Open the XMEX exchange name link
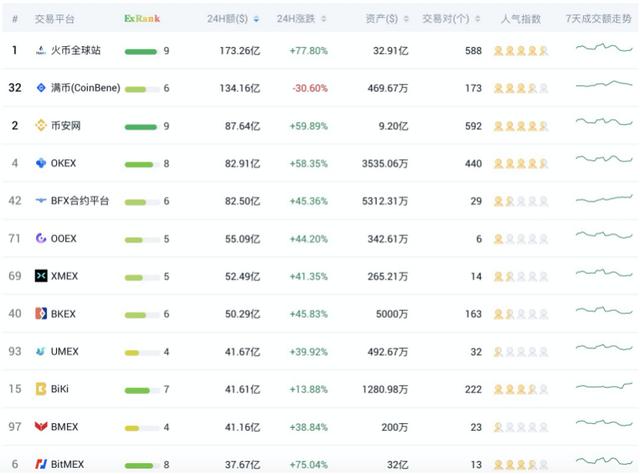640x474 pixels. tap(64, 276)
